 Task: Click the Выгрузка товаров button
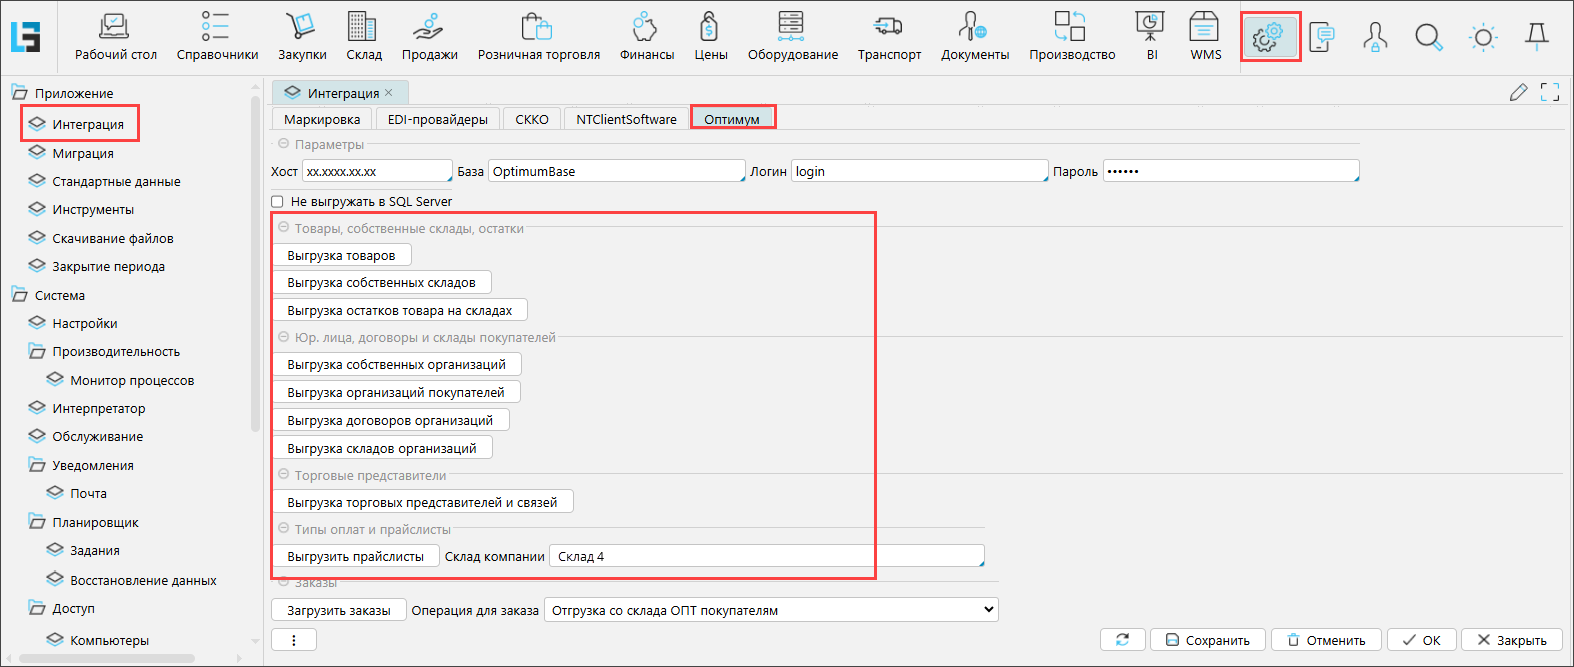coord(341,256)
